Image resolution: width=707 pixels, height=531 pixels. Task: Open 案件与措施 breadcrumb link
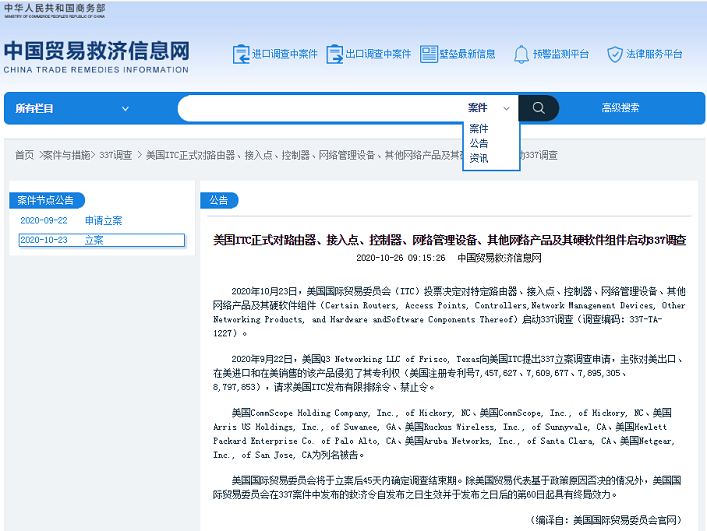[67, 155]
